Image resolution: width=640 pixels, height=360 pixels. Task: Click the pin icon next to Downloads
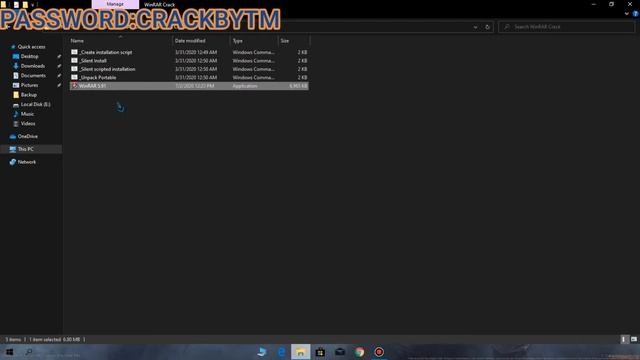59,66
